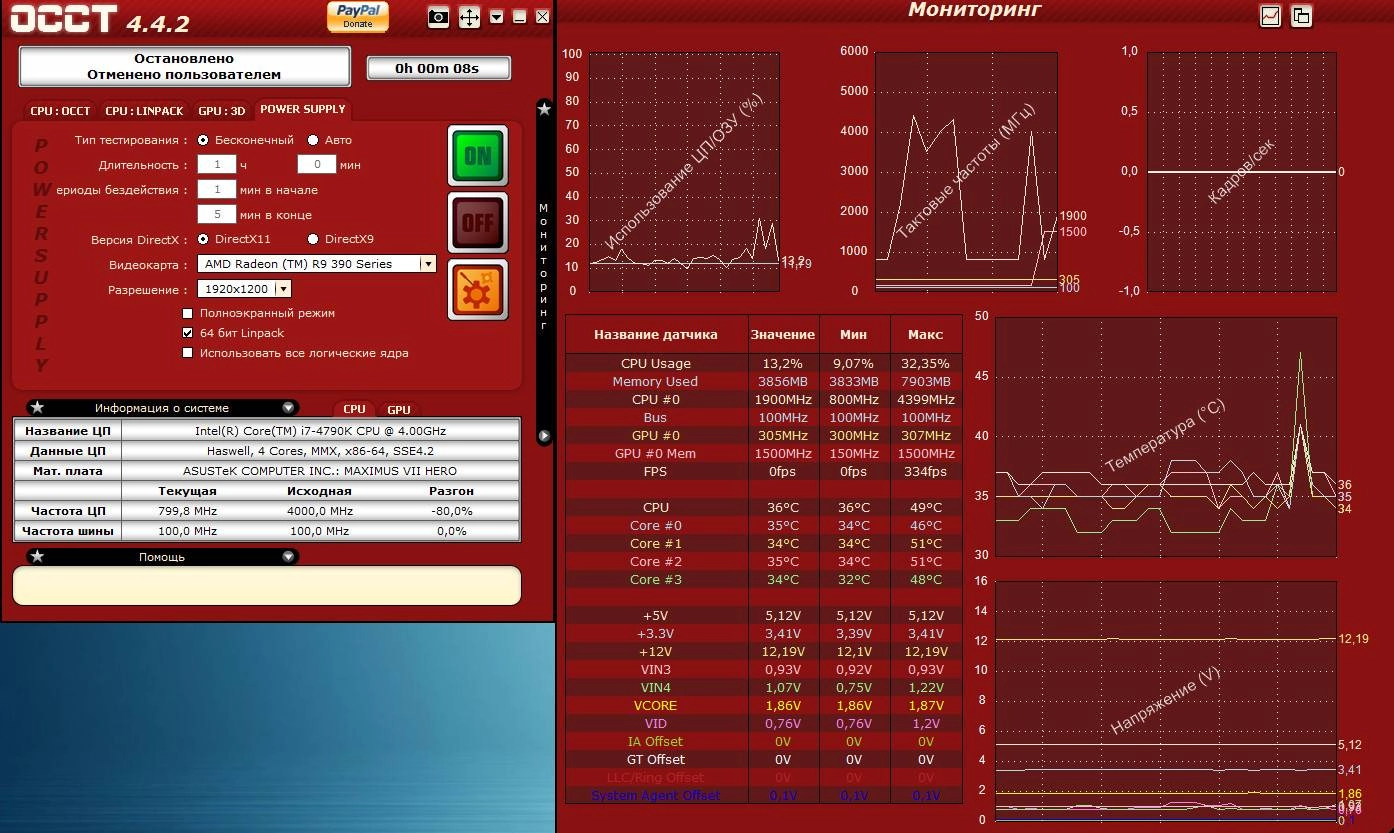The image size is (1394, 833).
Task: Click the Использование ЦП/ОЗУ graph
Action: (684, 172)
